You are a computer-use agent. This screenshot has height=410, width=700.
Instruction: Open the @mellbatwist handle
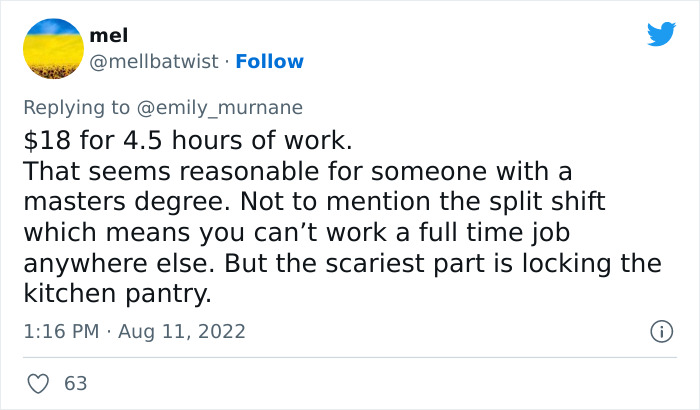click(154, 61)
